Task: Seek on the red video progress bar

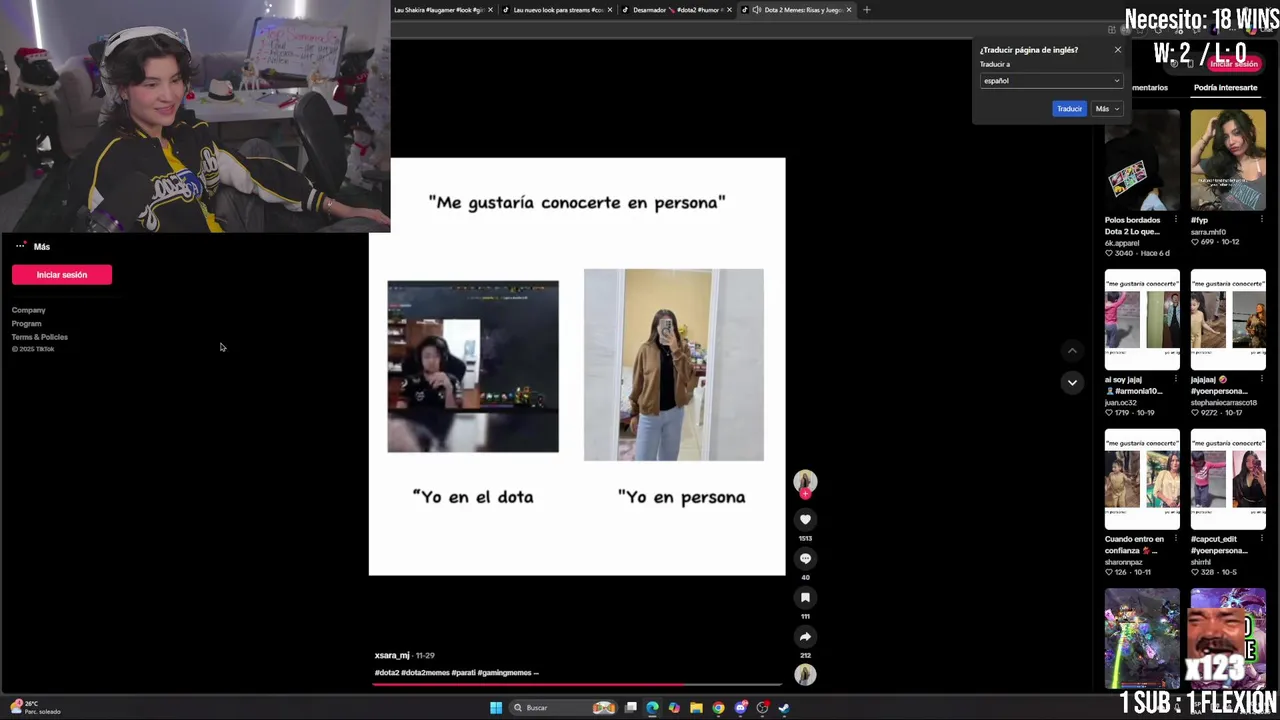Action: [577, 685]
